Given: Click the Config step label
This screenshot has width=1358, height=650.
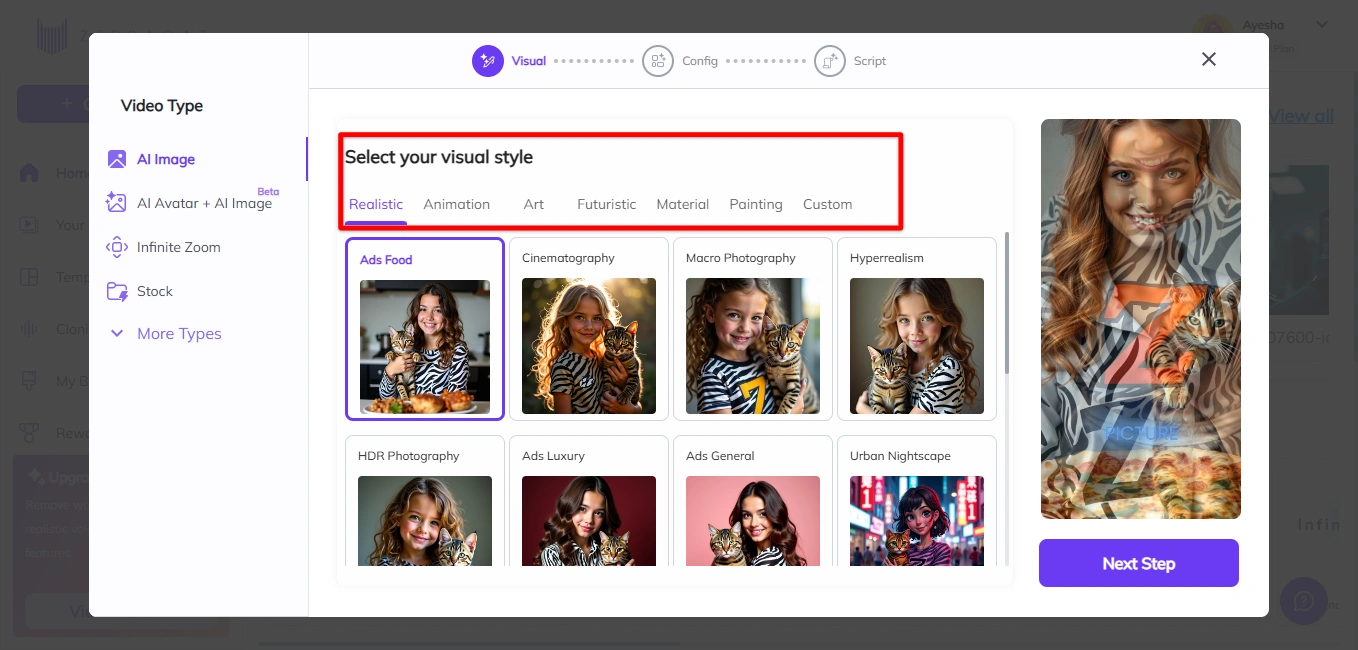Looking at the screenshot, I should pyautogui.click(x=700, y=61).
